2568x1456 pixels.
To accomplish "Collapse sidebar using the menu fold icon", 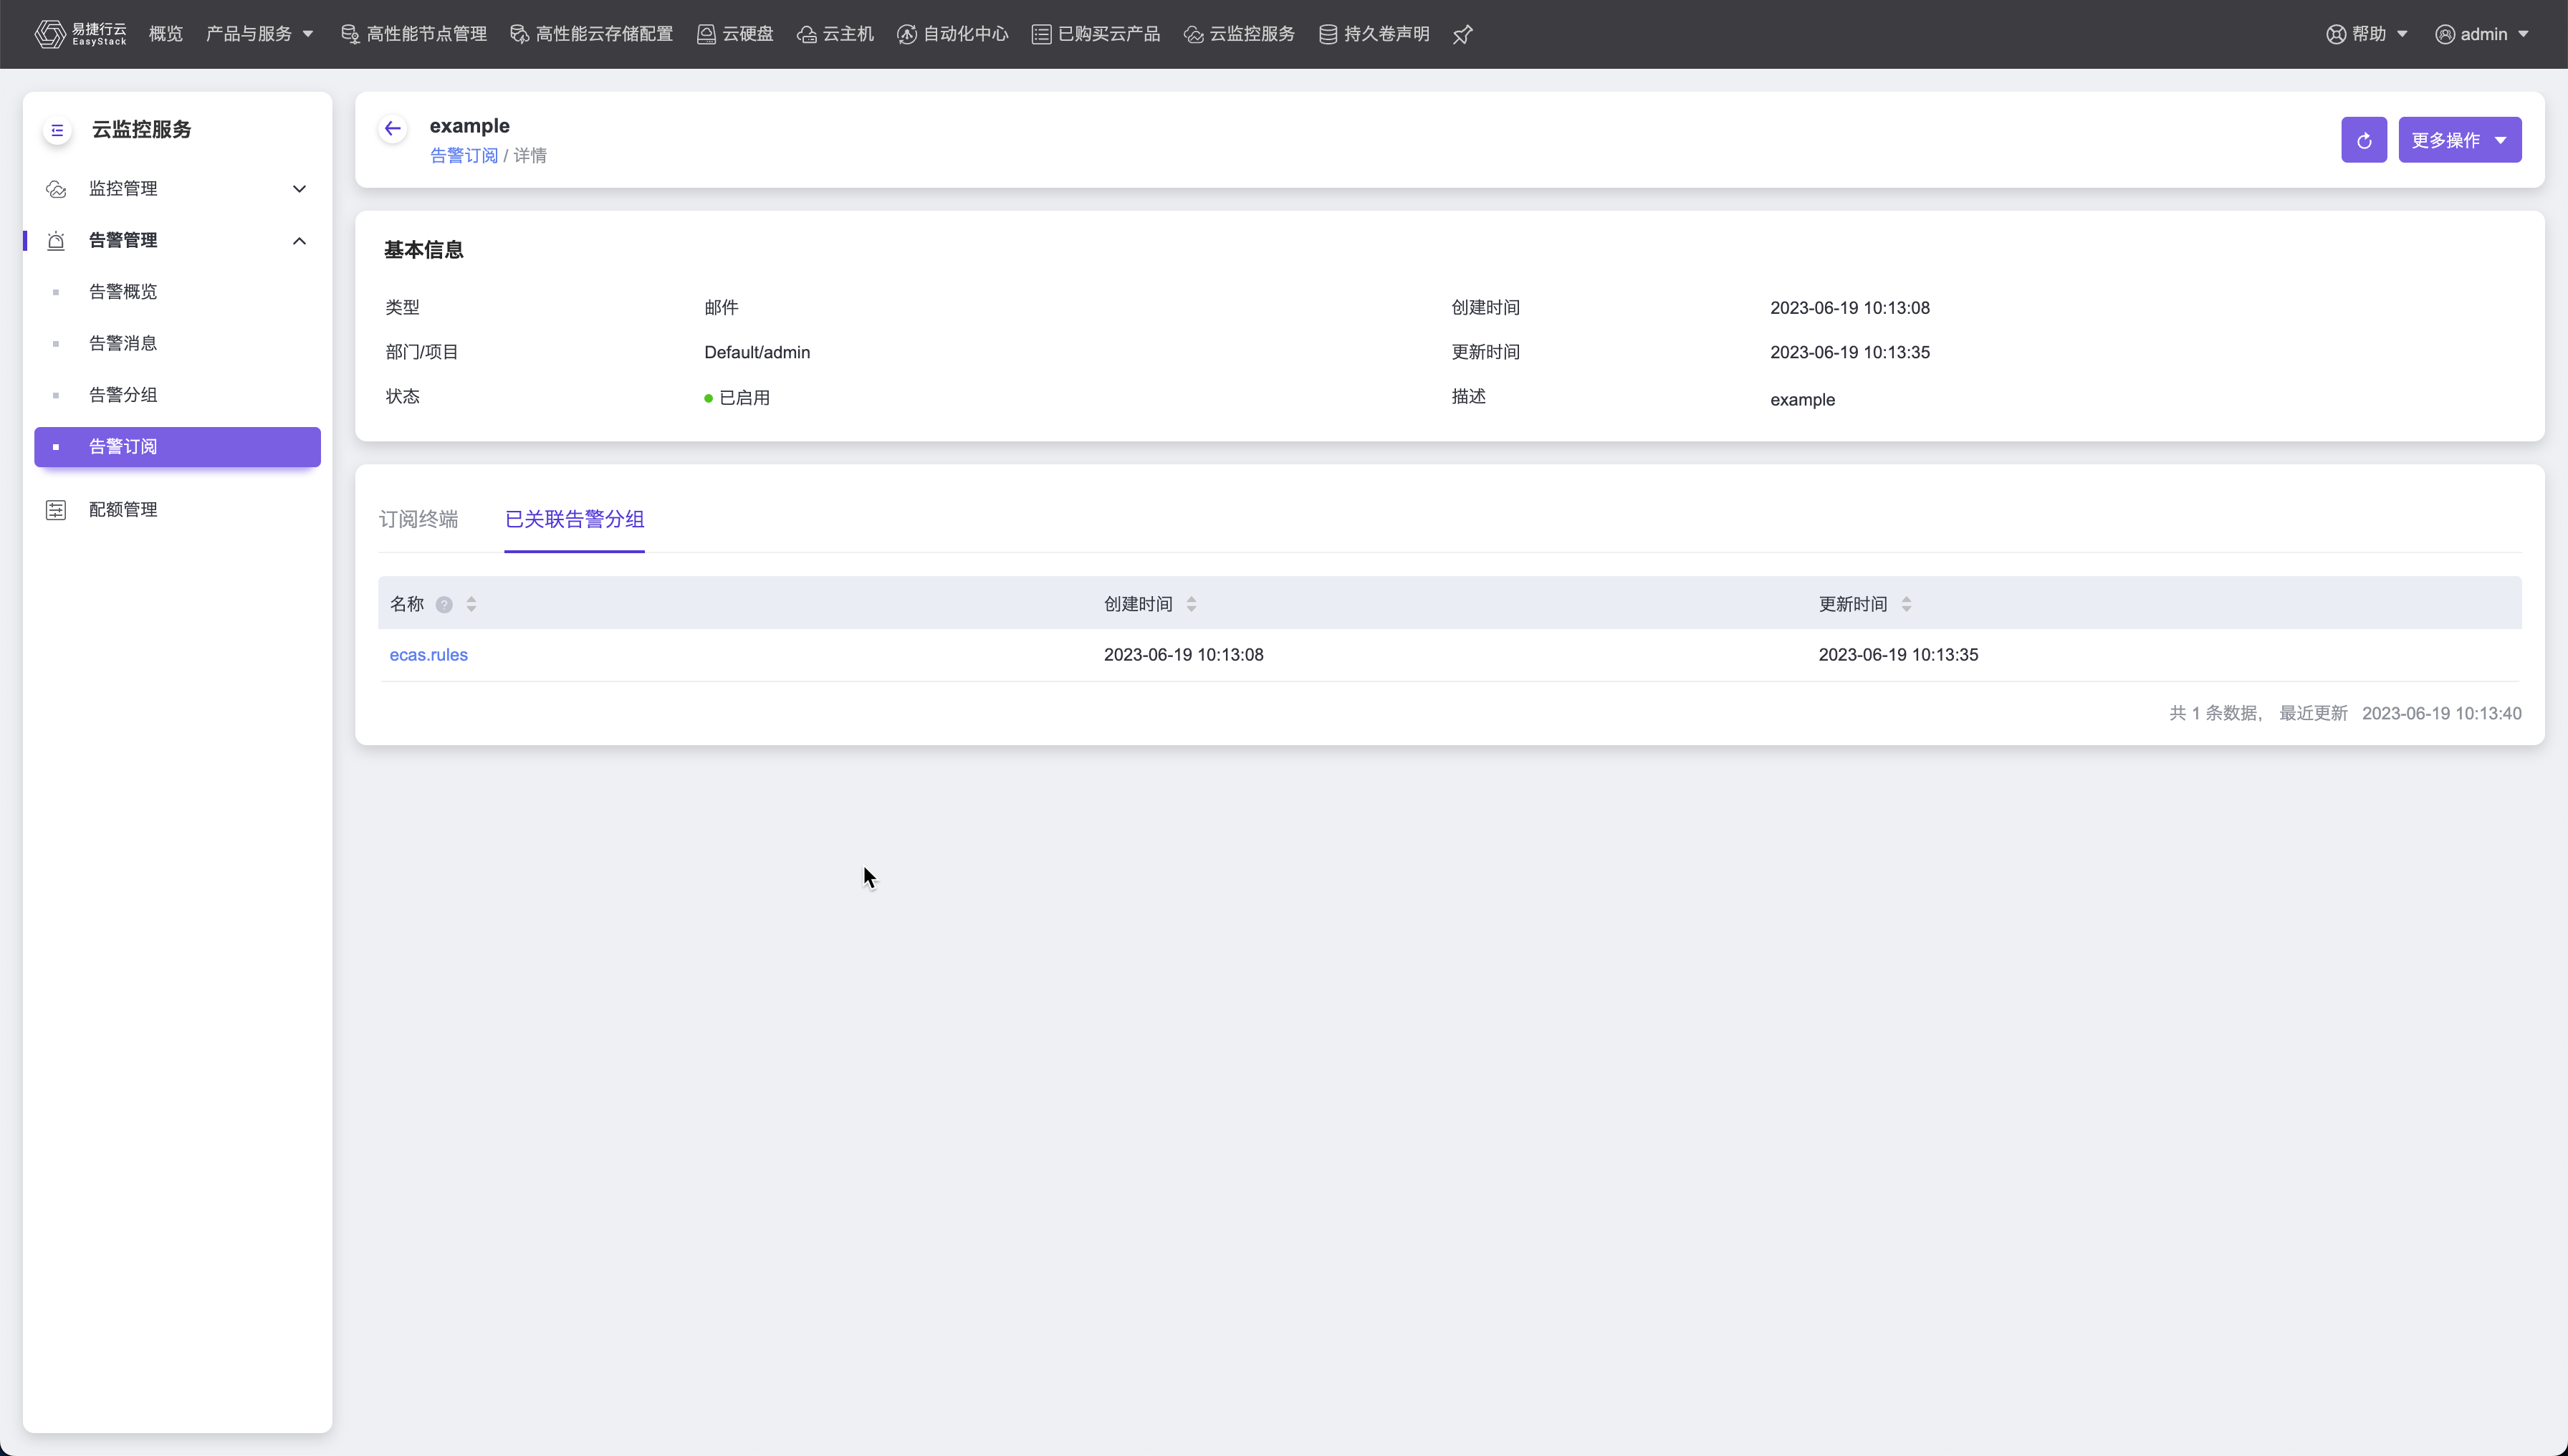I will pos(57,130).
